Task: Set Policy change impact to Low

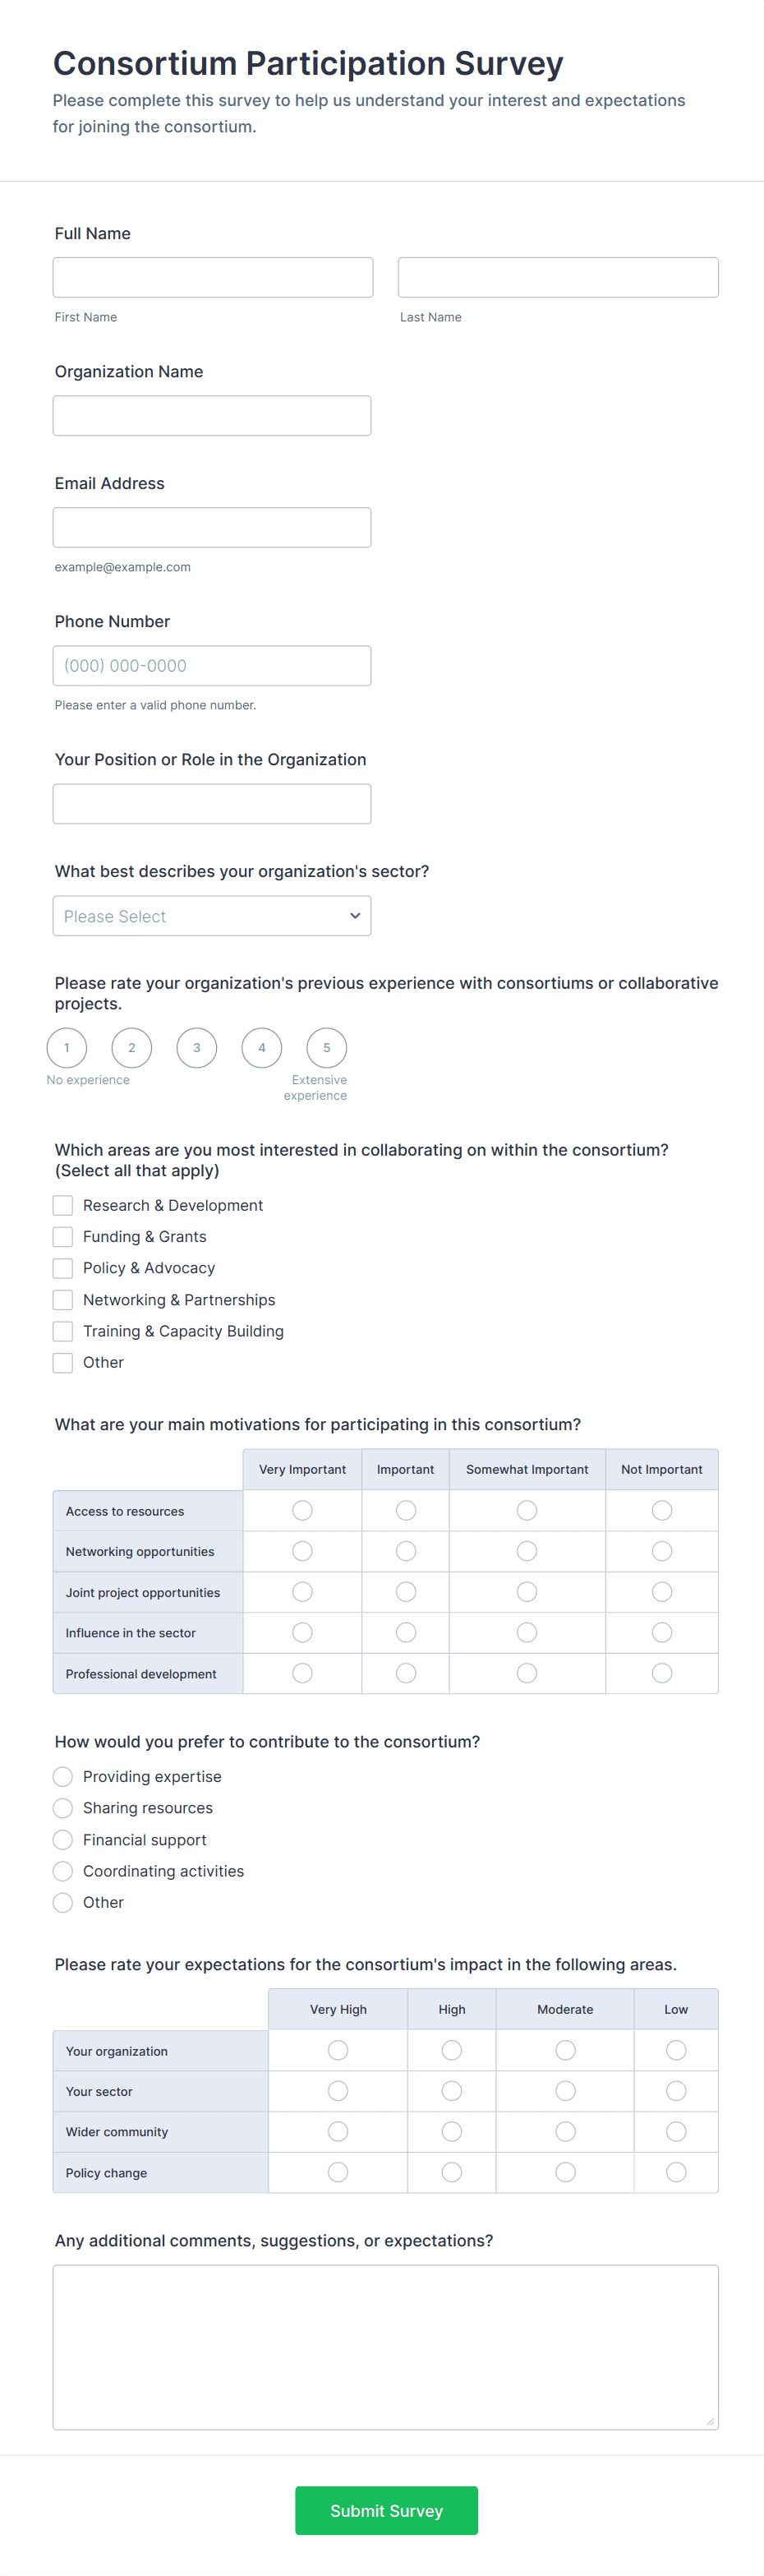Action: click(676, 2172)
